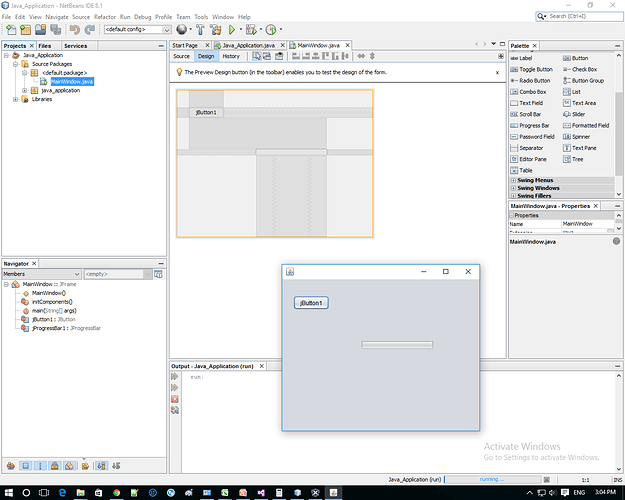Click the Debug Project toolbar icon
The image size is (625, 500).
tap(250, 30)
